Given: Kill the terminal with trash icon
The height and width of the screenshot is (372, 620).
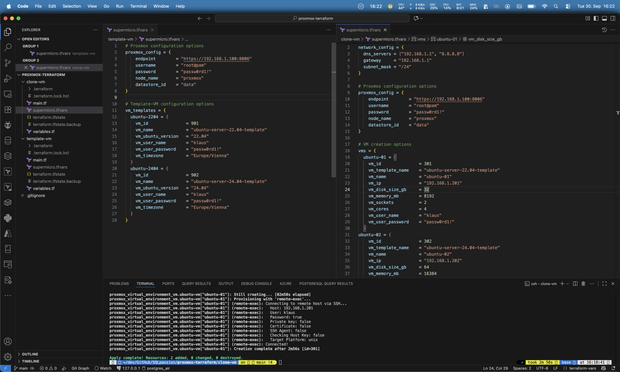Looking at the screenshot, I should pos(583,283).
